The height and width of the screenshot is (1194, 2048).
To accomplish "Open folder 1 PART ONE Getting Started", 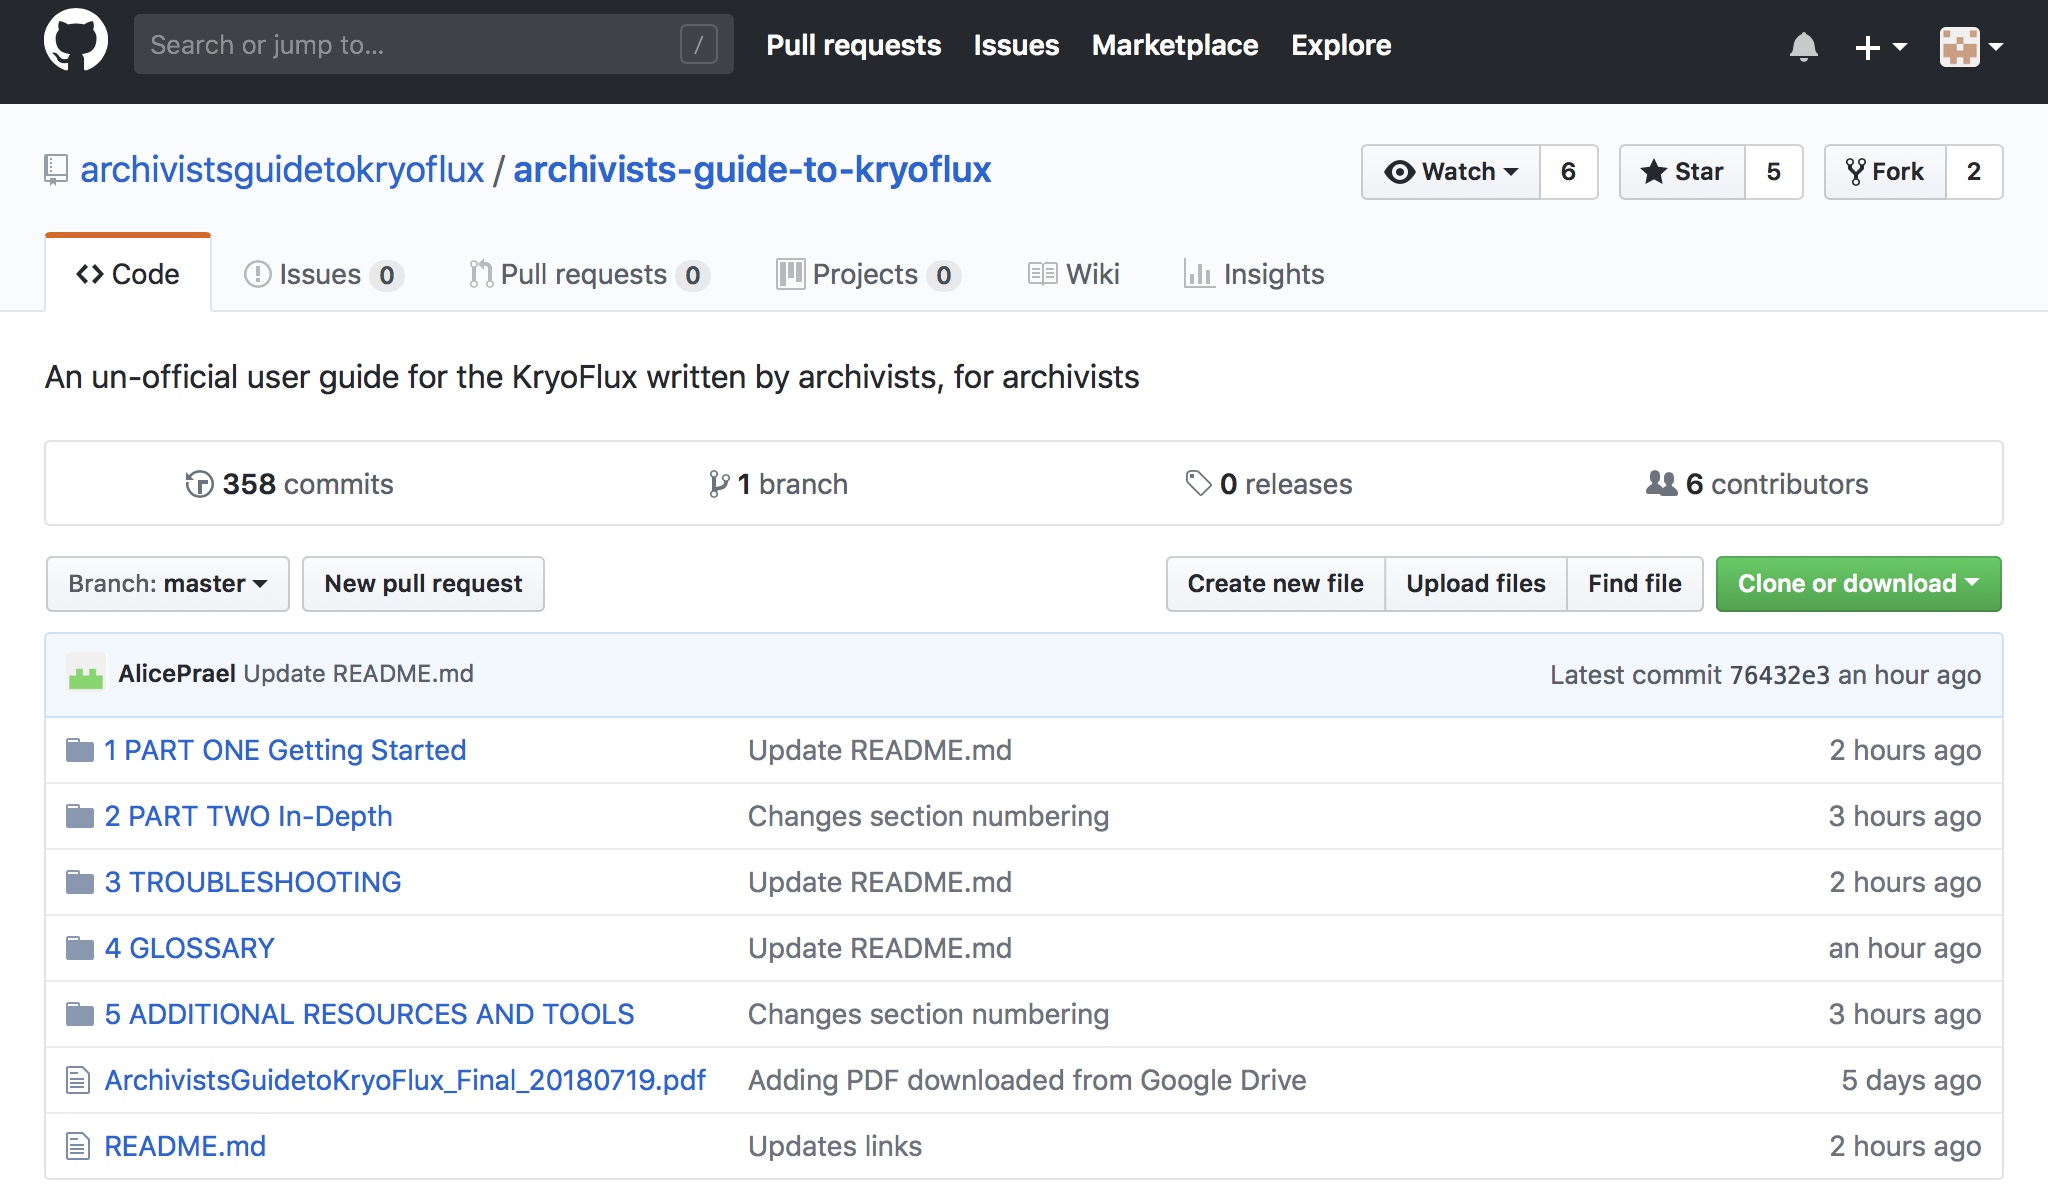I will click(285, 750).
